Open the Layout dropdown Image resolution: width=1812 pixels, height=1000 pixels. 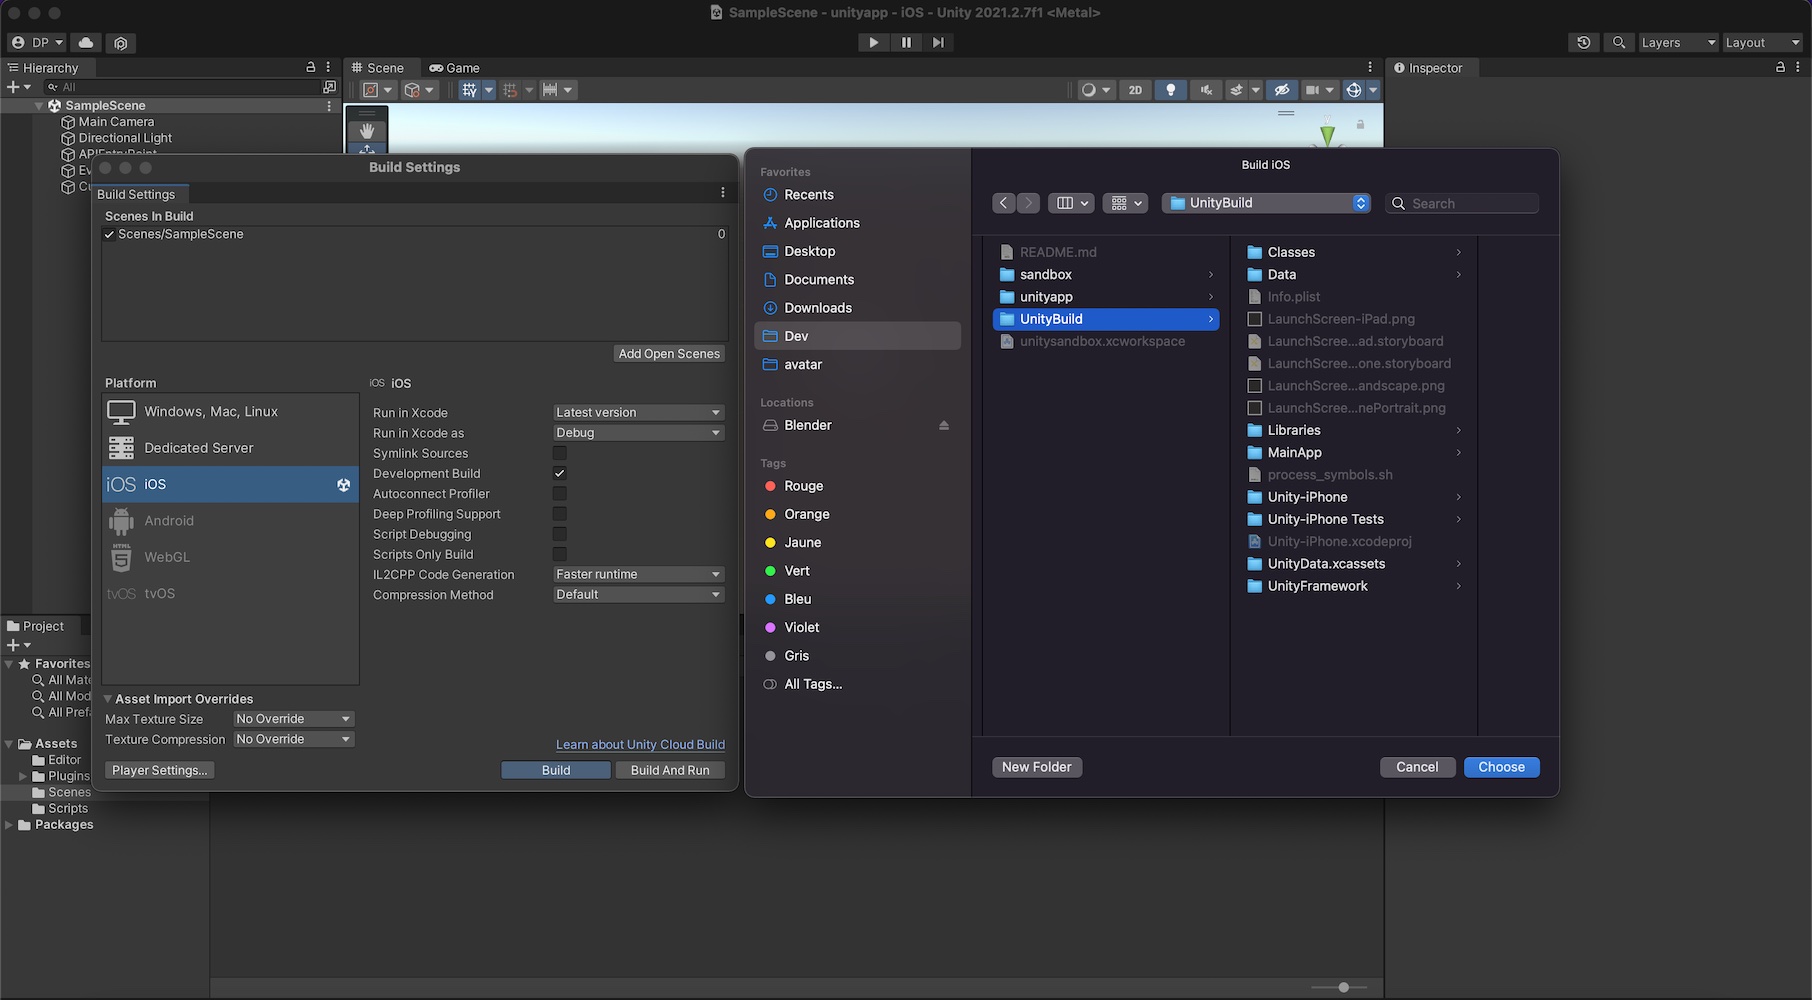tap(1762, 42)
